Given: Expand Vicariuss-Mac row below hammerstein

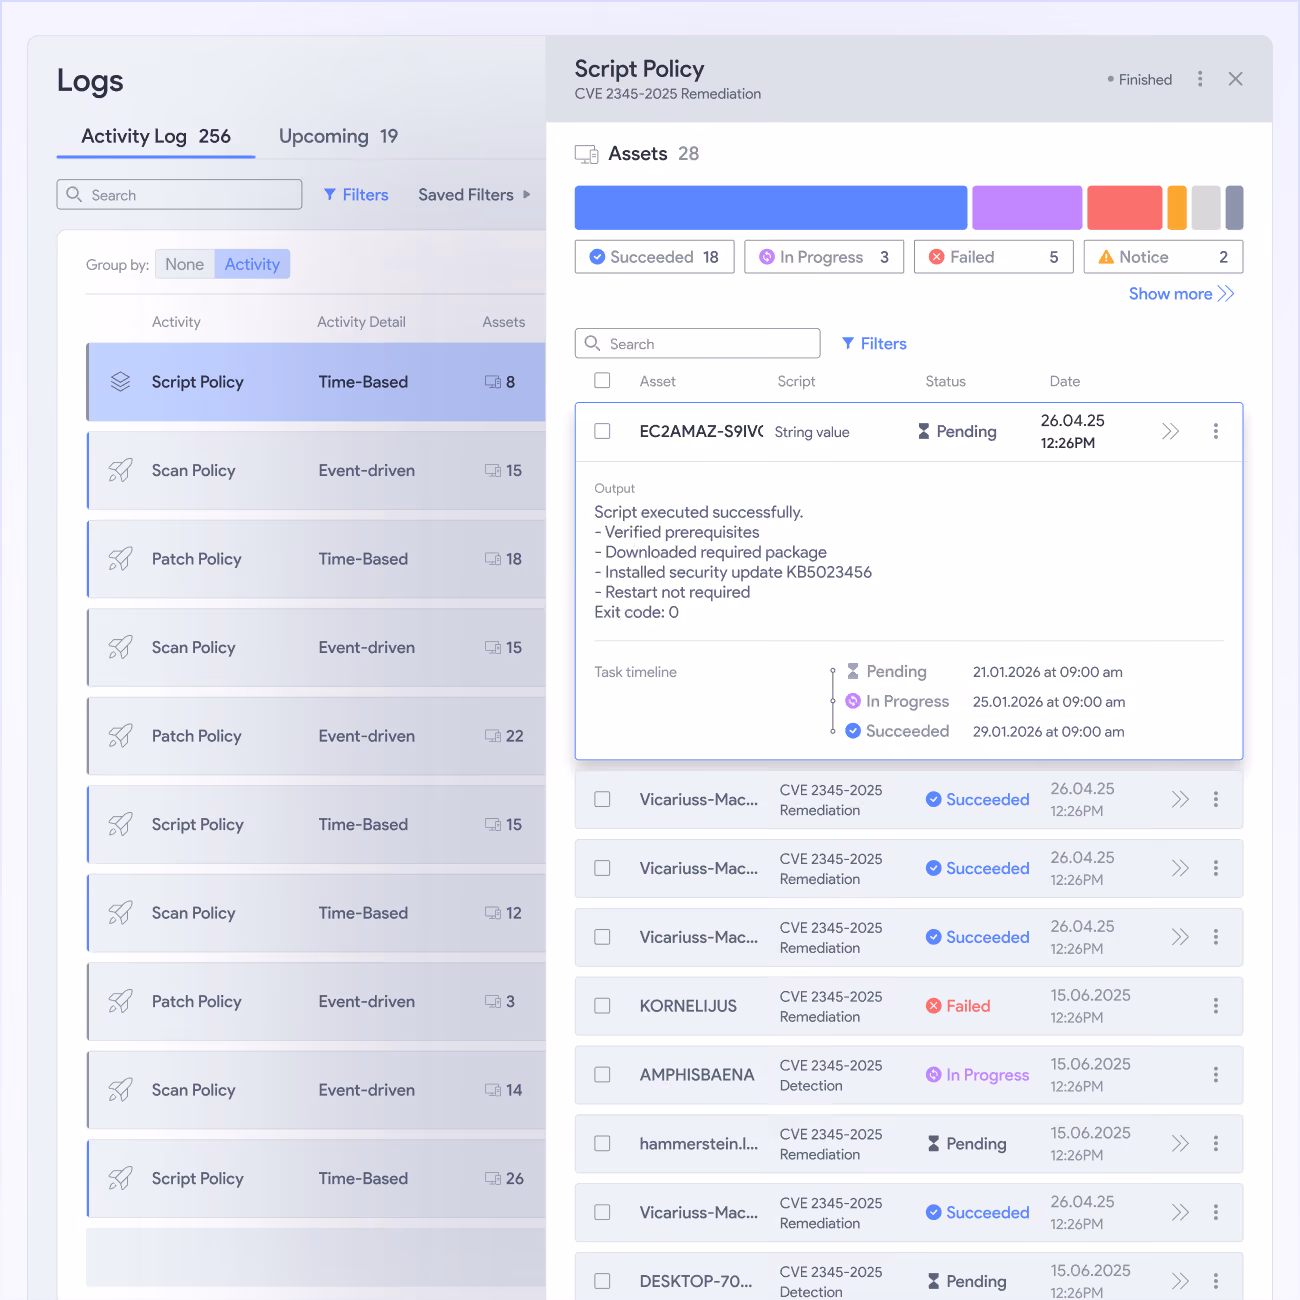Looking at the screenshot, I should tap(1180, 1212).
